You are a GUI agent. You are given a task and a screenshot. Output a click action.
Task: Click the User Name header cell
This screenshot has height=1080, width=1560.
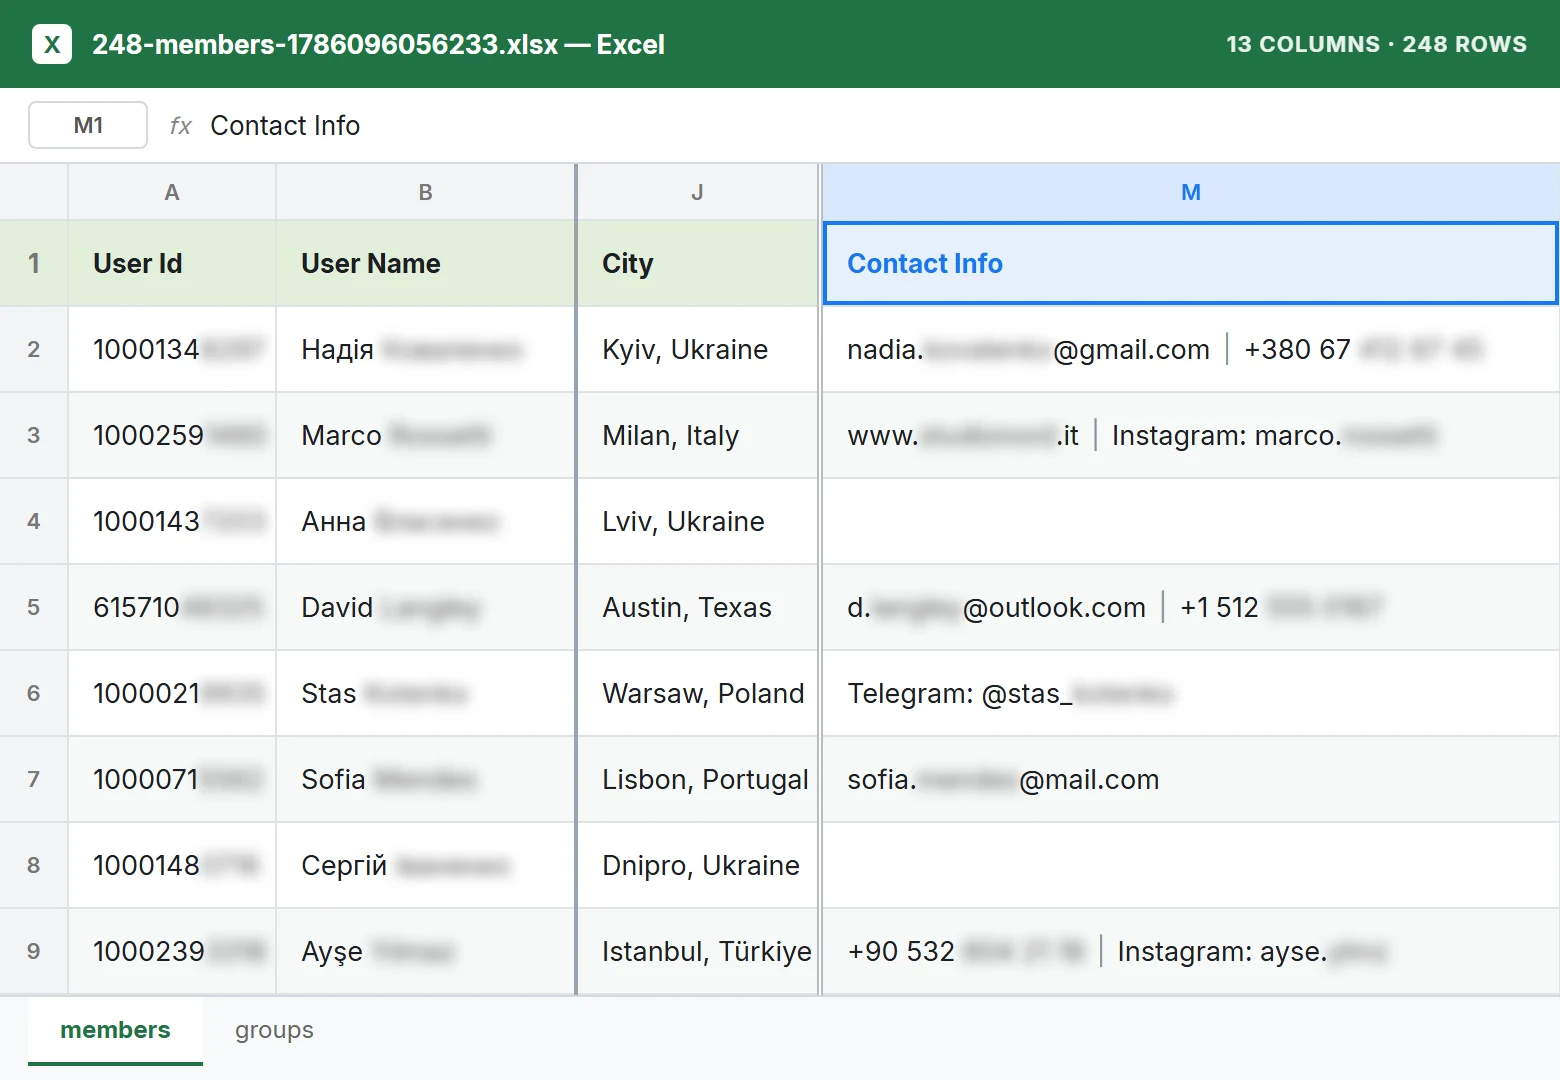[x=426, y=263]
